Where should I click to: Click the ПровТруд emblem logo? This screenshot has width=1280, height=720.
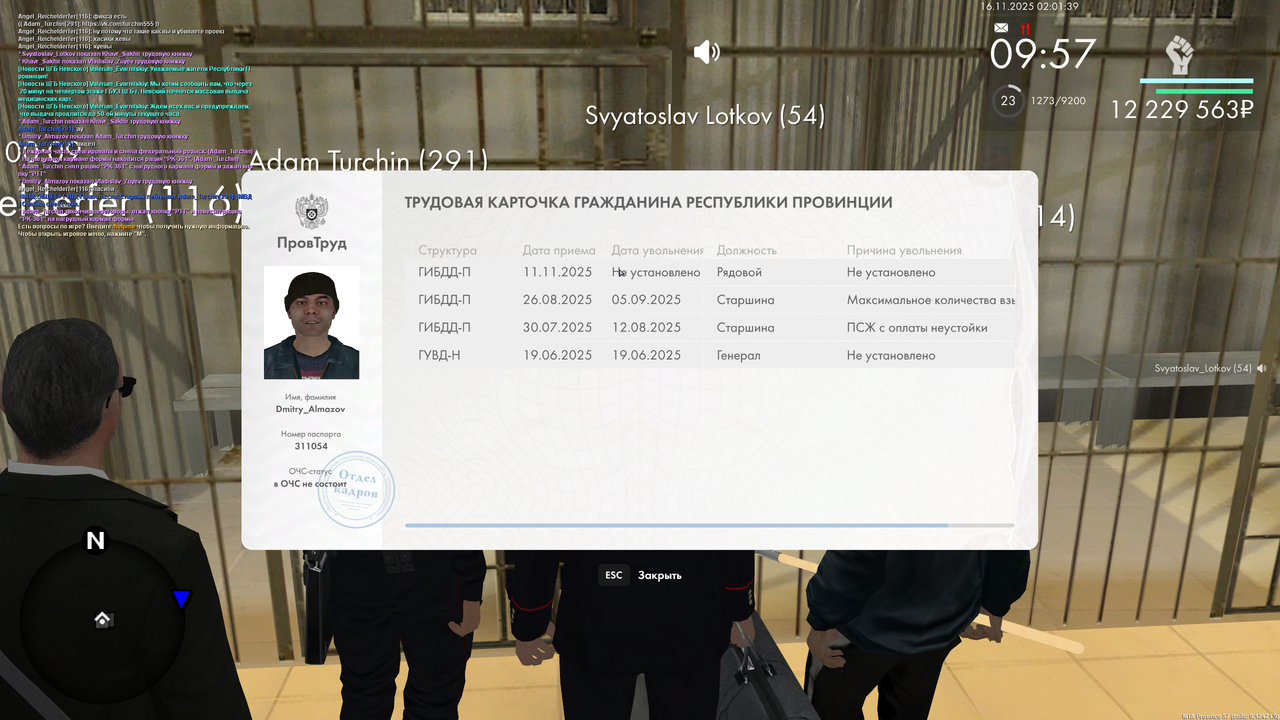[311, 212]
